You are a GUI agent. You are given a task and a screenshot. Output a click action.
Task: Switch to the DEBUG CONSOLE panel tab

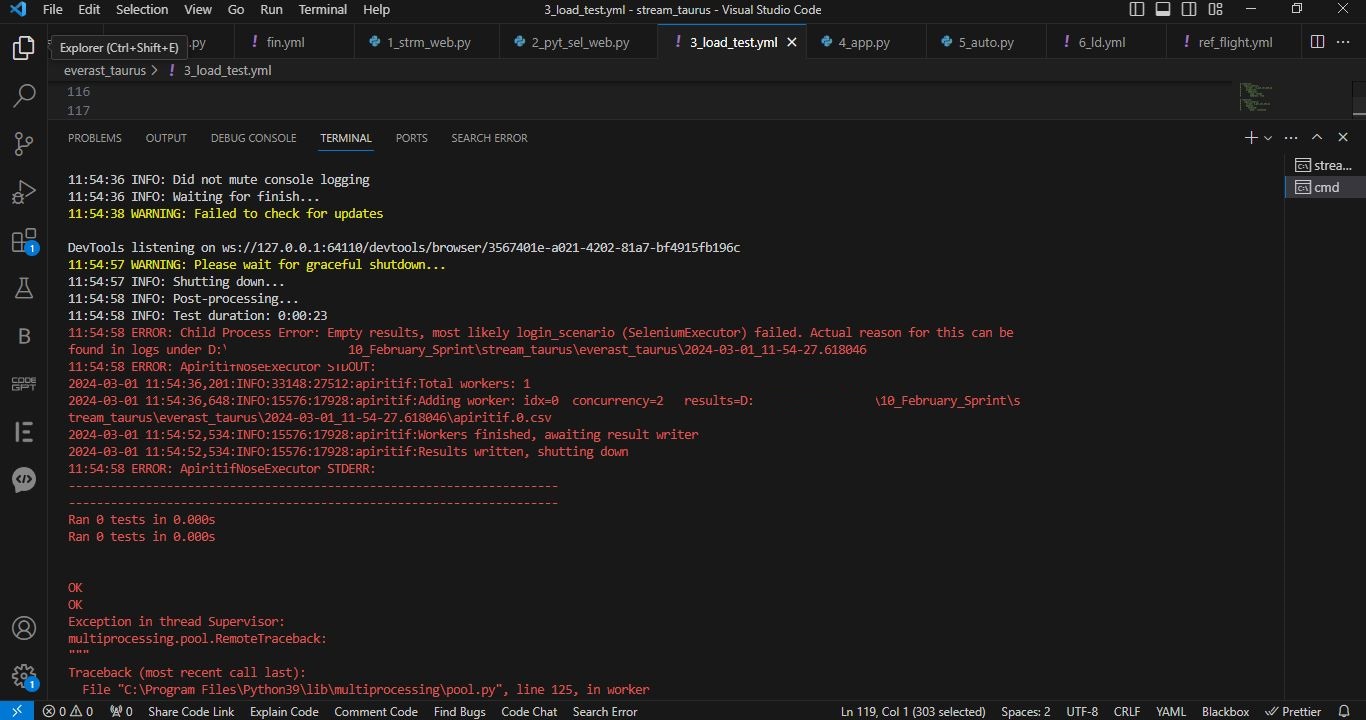coord(253,138)
